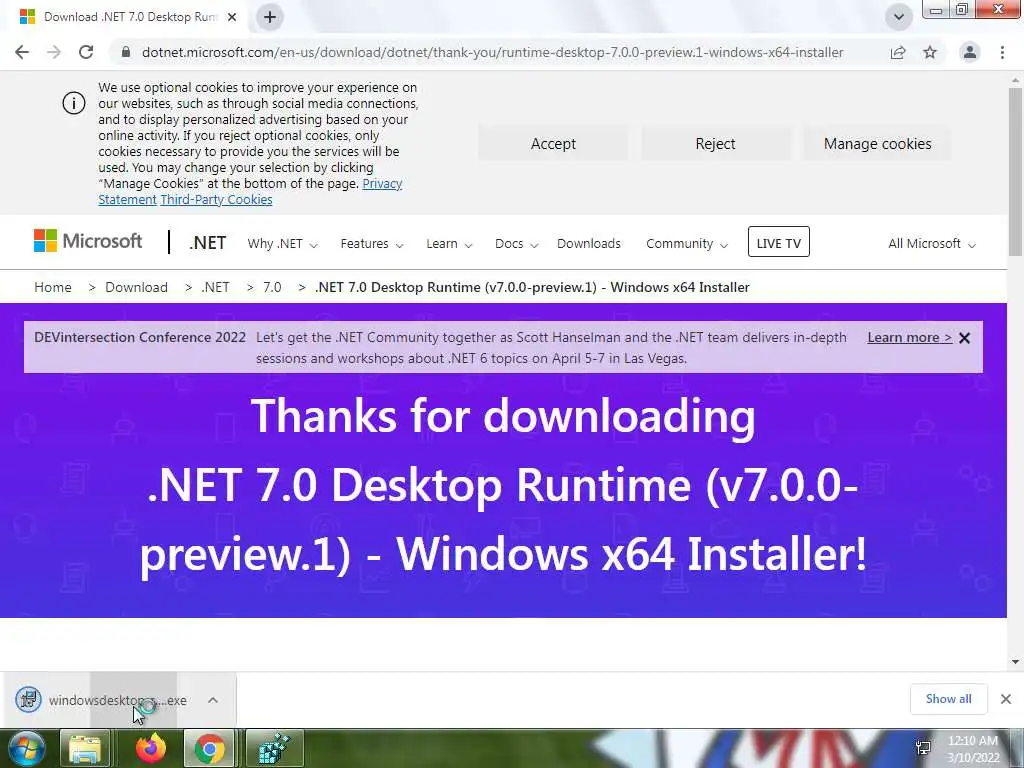Launch Firefox from the taskbar
Image resolution: width=1024 pixels, height=768 pixels.
(151, 748)
